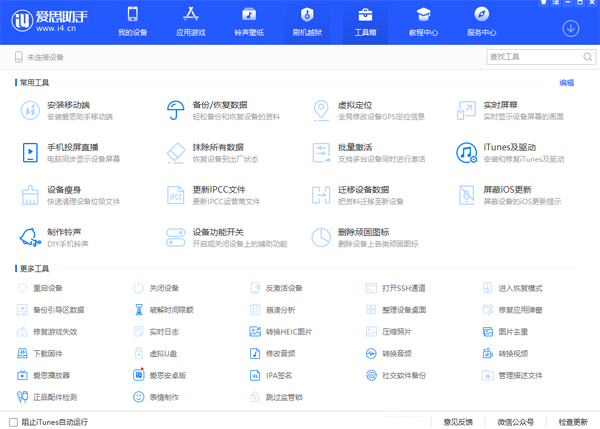Go to the 应用游戏 tab
This screenshot has height=429, width=600.
(190, 21)
